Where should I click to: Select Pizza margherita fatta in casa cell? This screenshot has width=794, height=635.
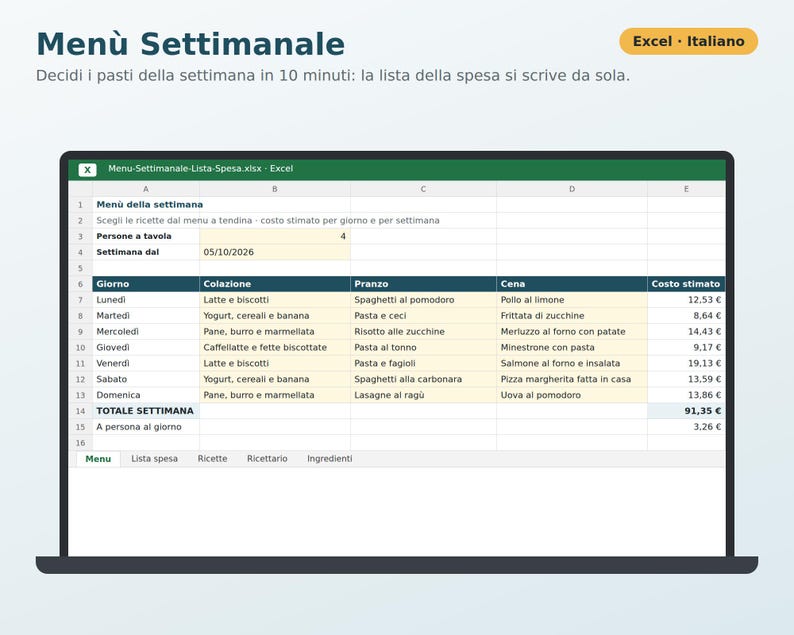pos(572,379)
